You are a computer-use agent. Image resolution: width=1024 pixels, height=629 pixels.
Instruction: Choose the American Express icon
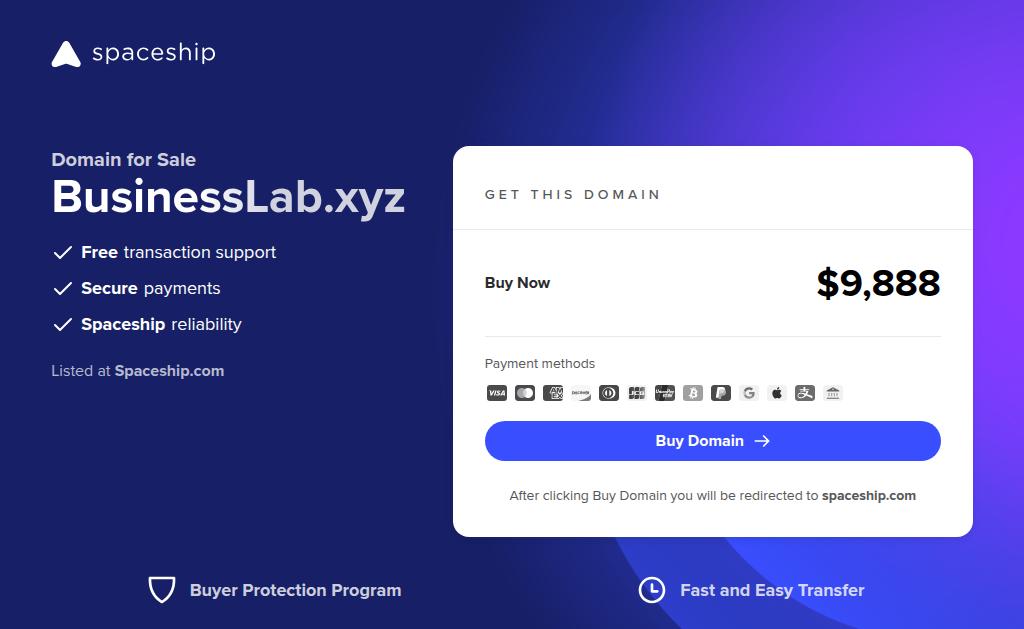(553, 393)
